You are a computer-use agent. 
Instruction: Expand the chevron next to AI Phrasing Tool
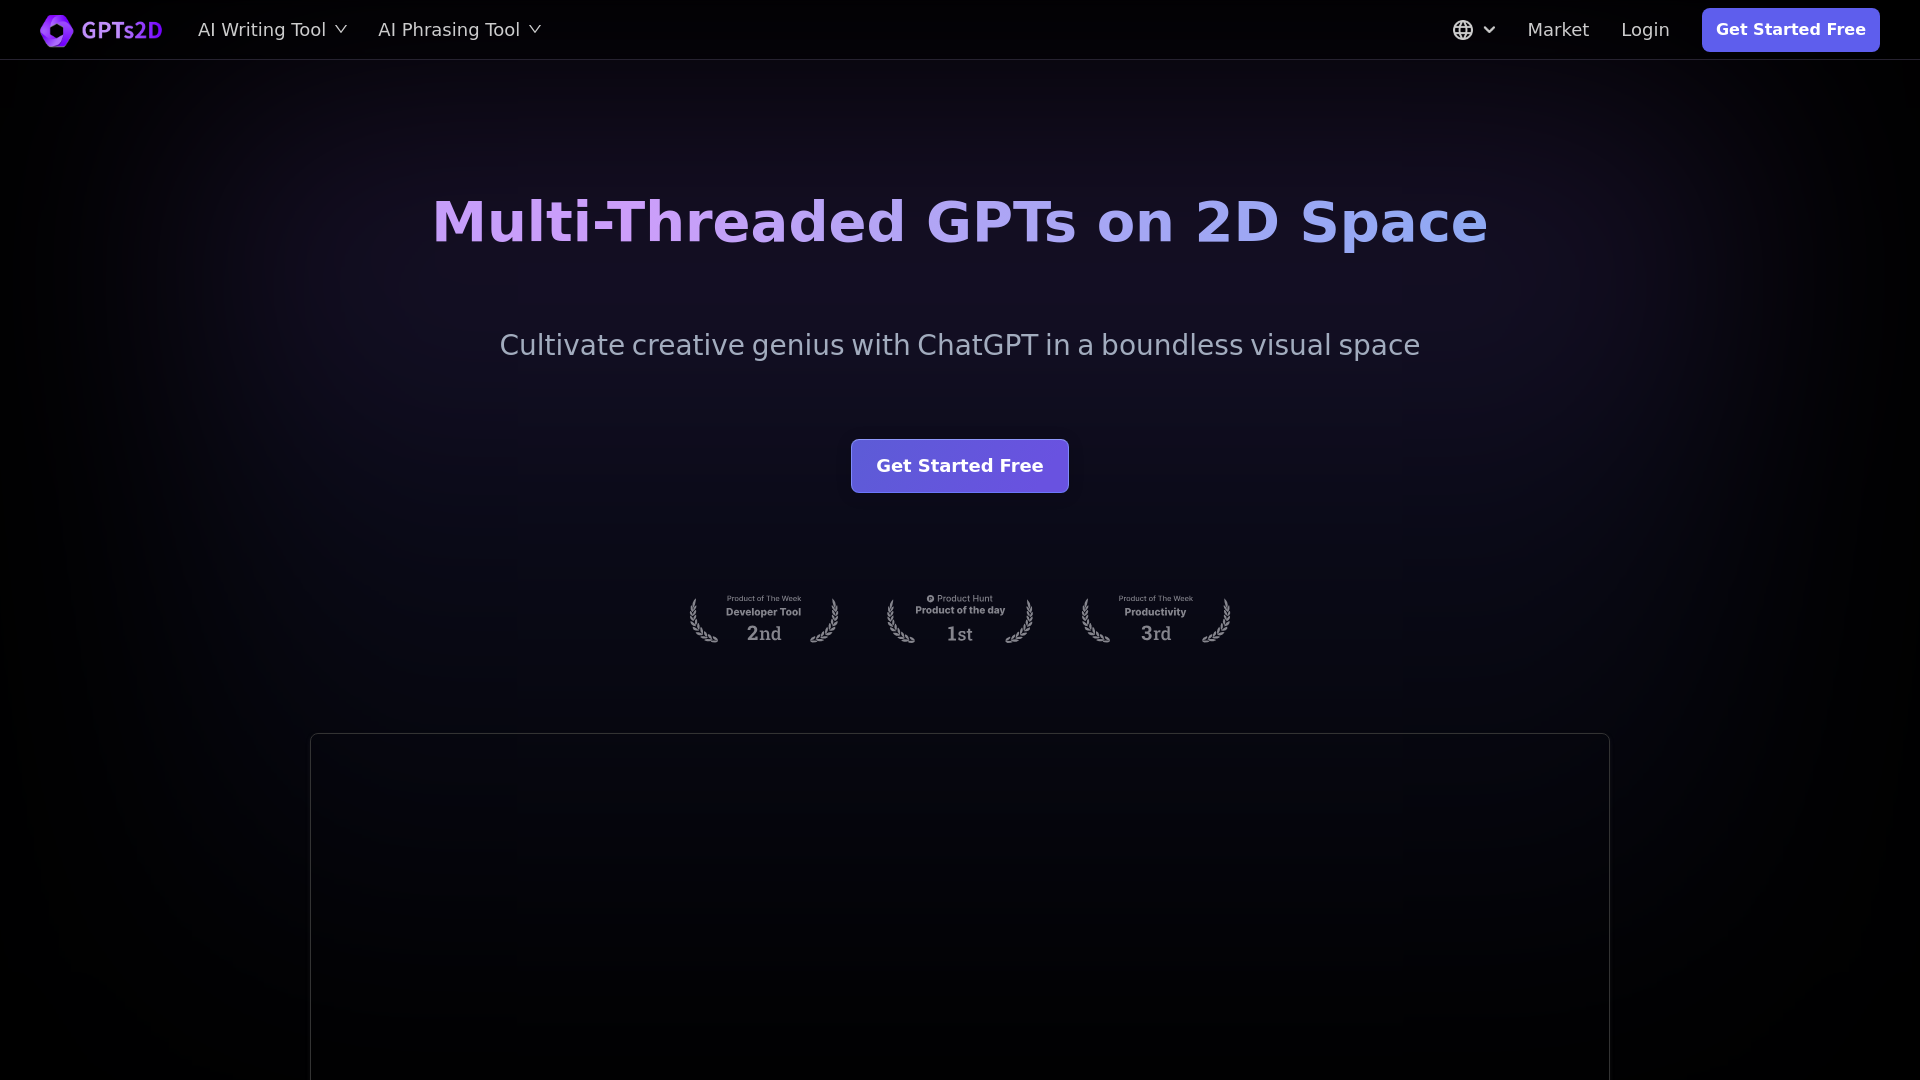(x=536, y=29)
